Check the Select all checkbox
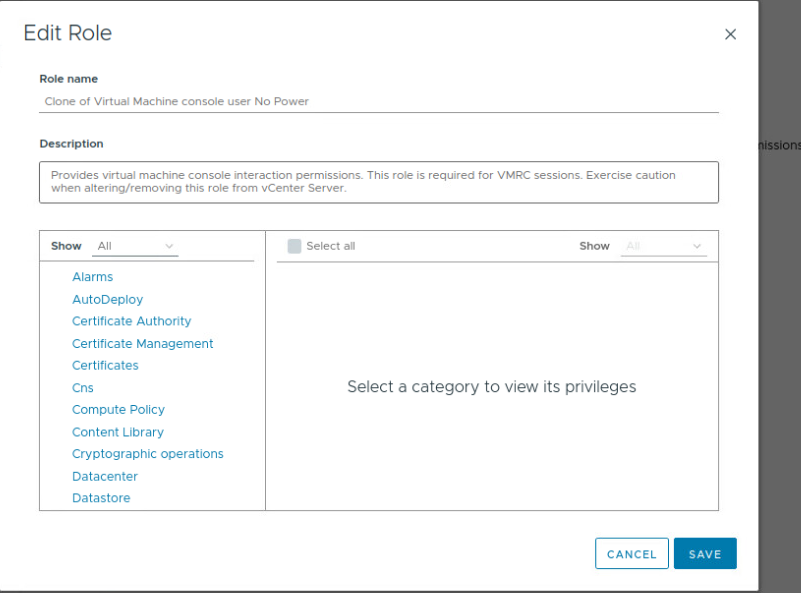This screenshot has width=801, height=593. pos(294,246)
